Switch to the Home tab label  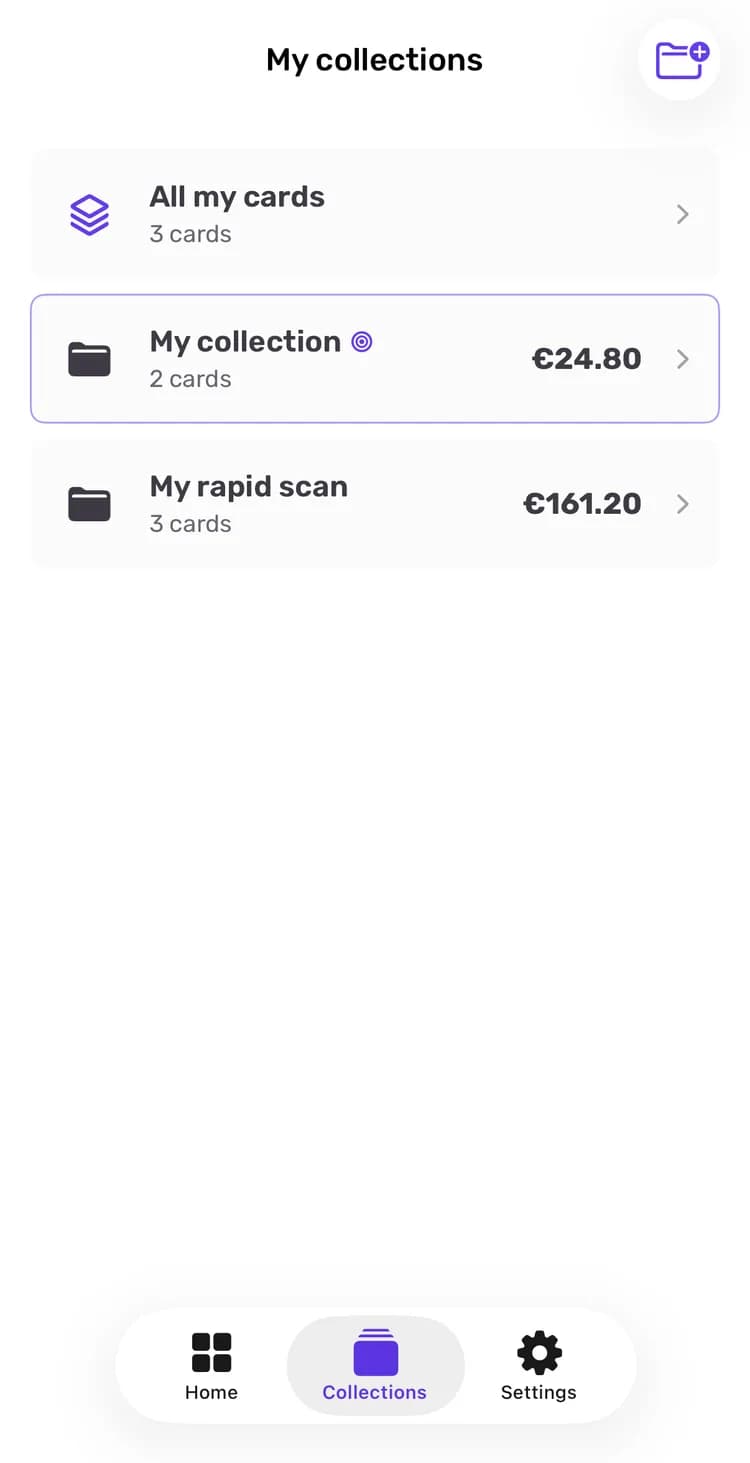tap(211, 1392)
